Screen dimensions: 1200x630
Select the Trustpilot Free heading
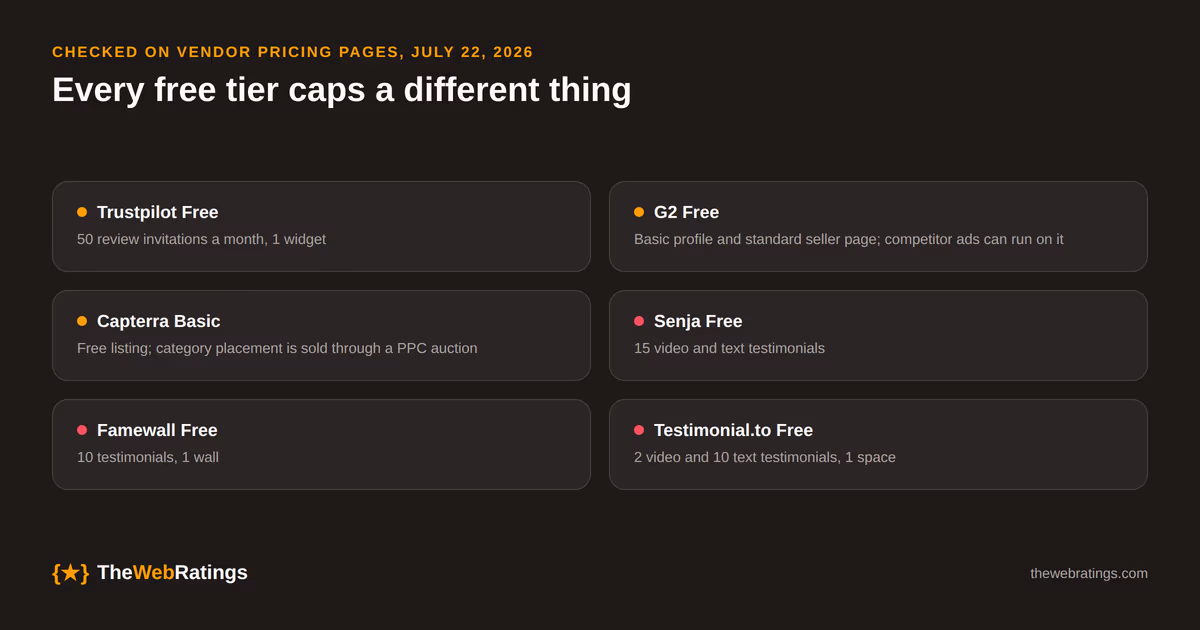click(x=158, y=212)
